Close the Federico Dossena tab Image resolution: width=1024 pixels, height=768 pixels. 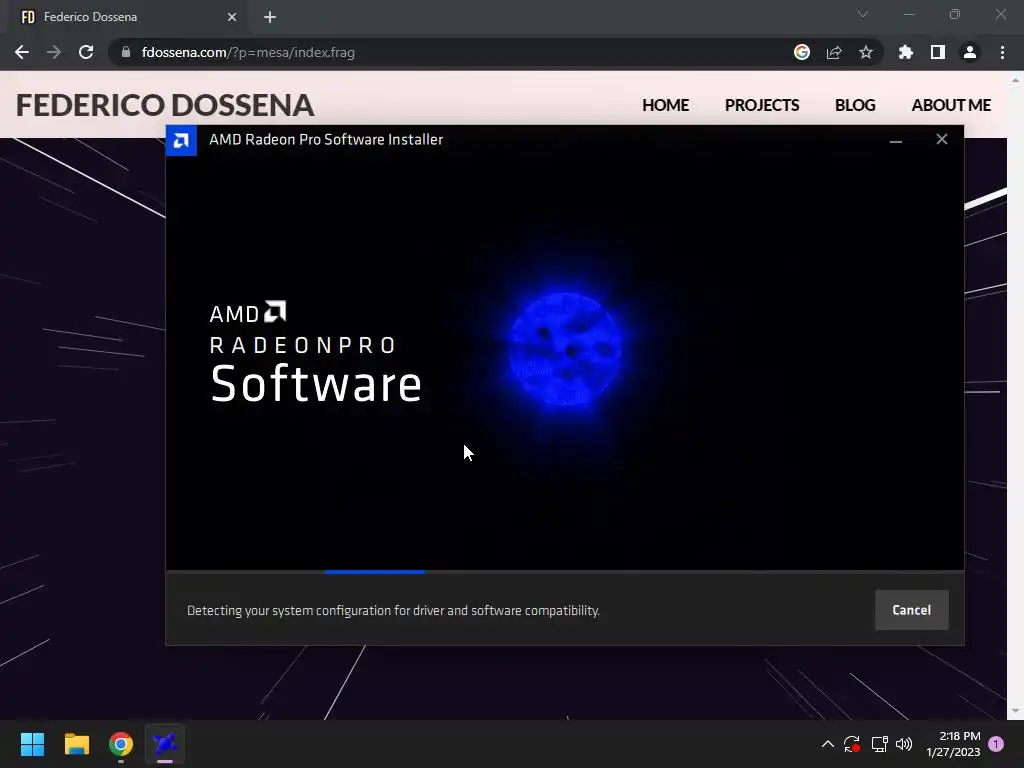(x=232, y=17)
